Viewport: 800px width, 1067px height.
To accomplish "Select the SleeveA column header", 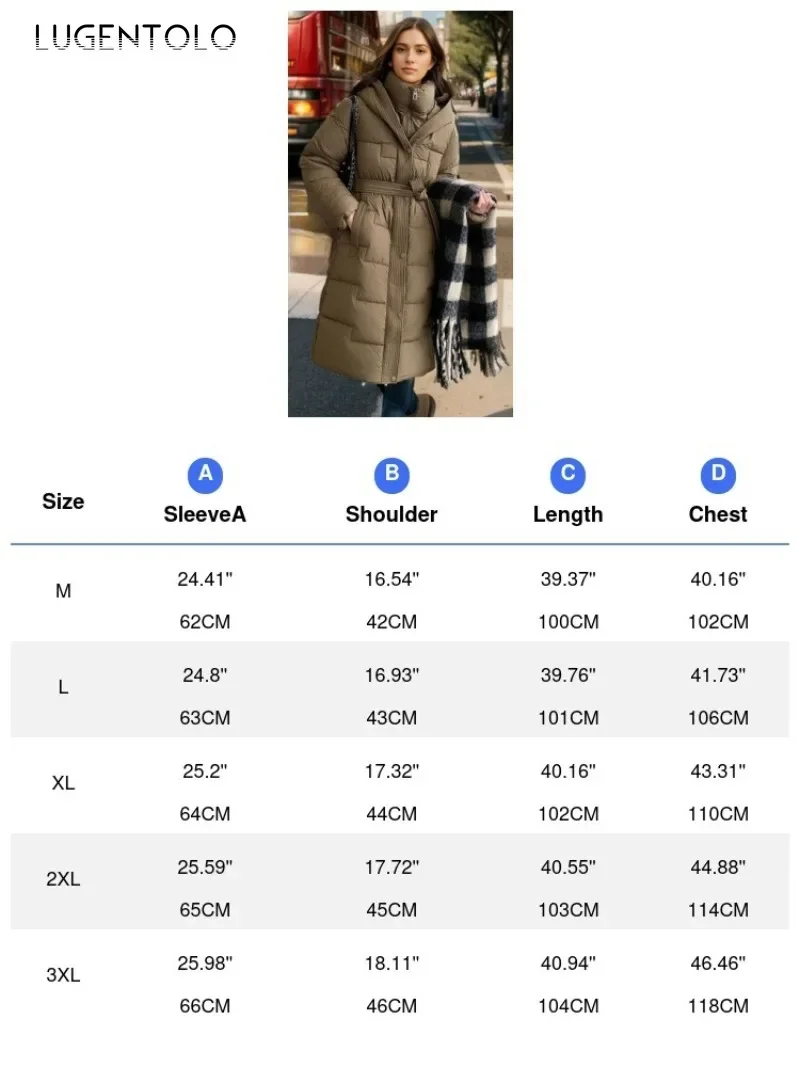I will click(x=205, y=514).
